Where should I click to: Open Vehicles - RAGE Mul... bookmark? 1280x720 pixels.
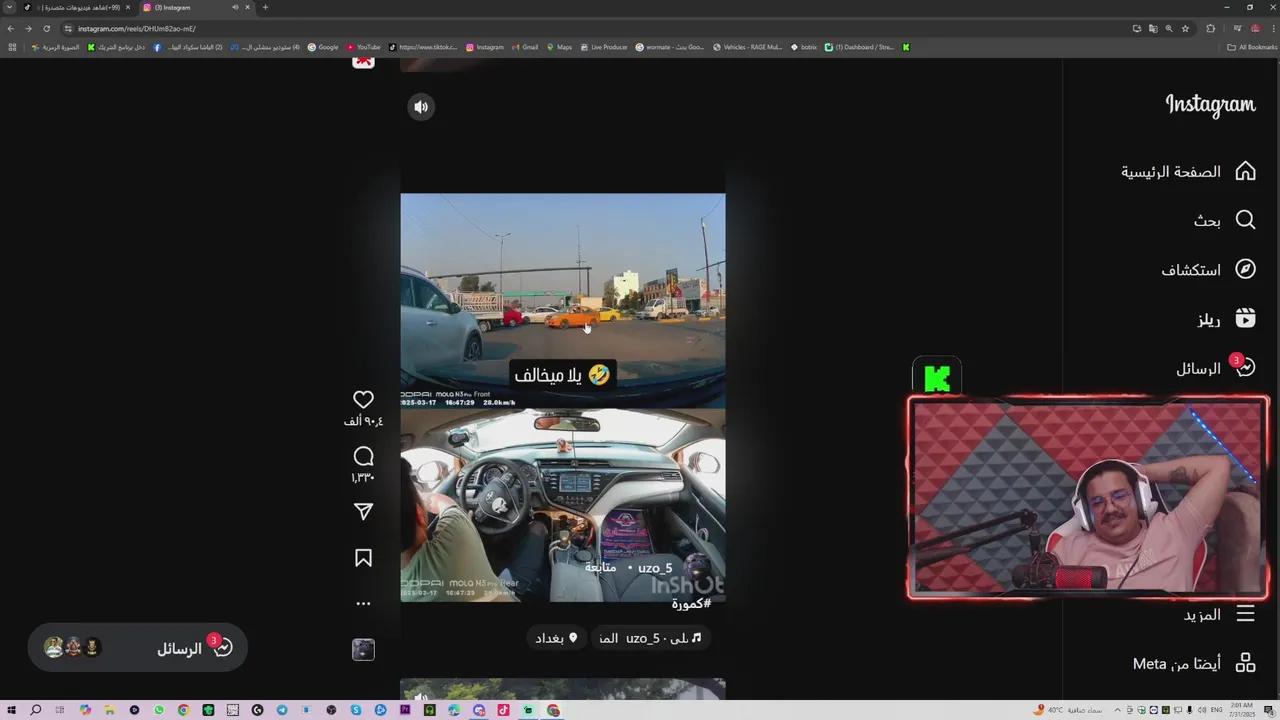[748, 47]
